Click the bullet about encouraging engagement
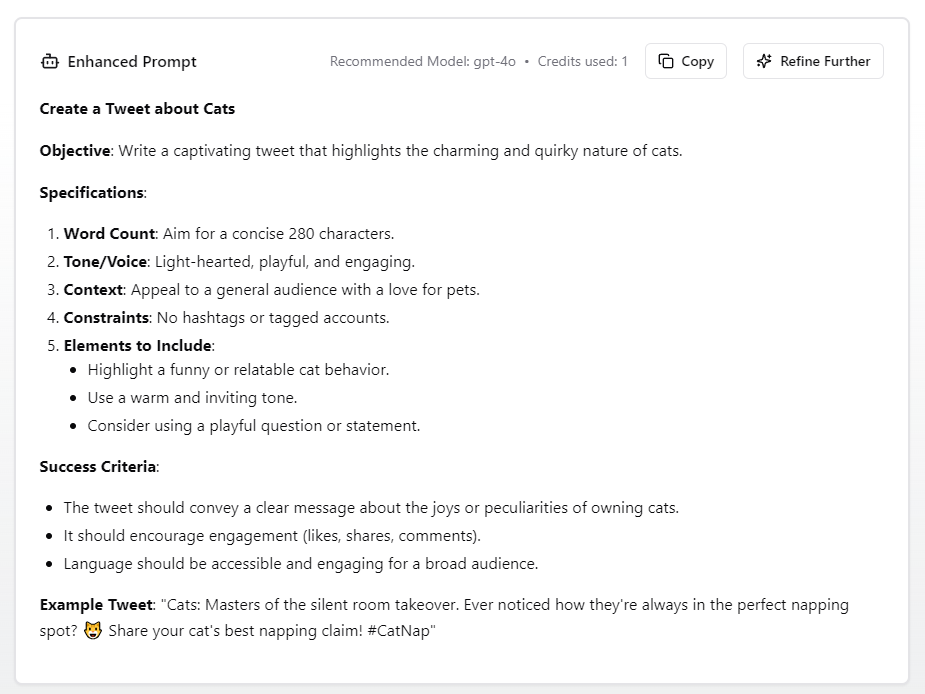Image resolution: width=925 pixels, height=694 pixels. pos(272,536)
